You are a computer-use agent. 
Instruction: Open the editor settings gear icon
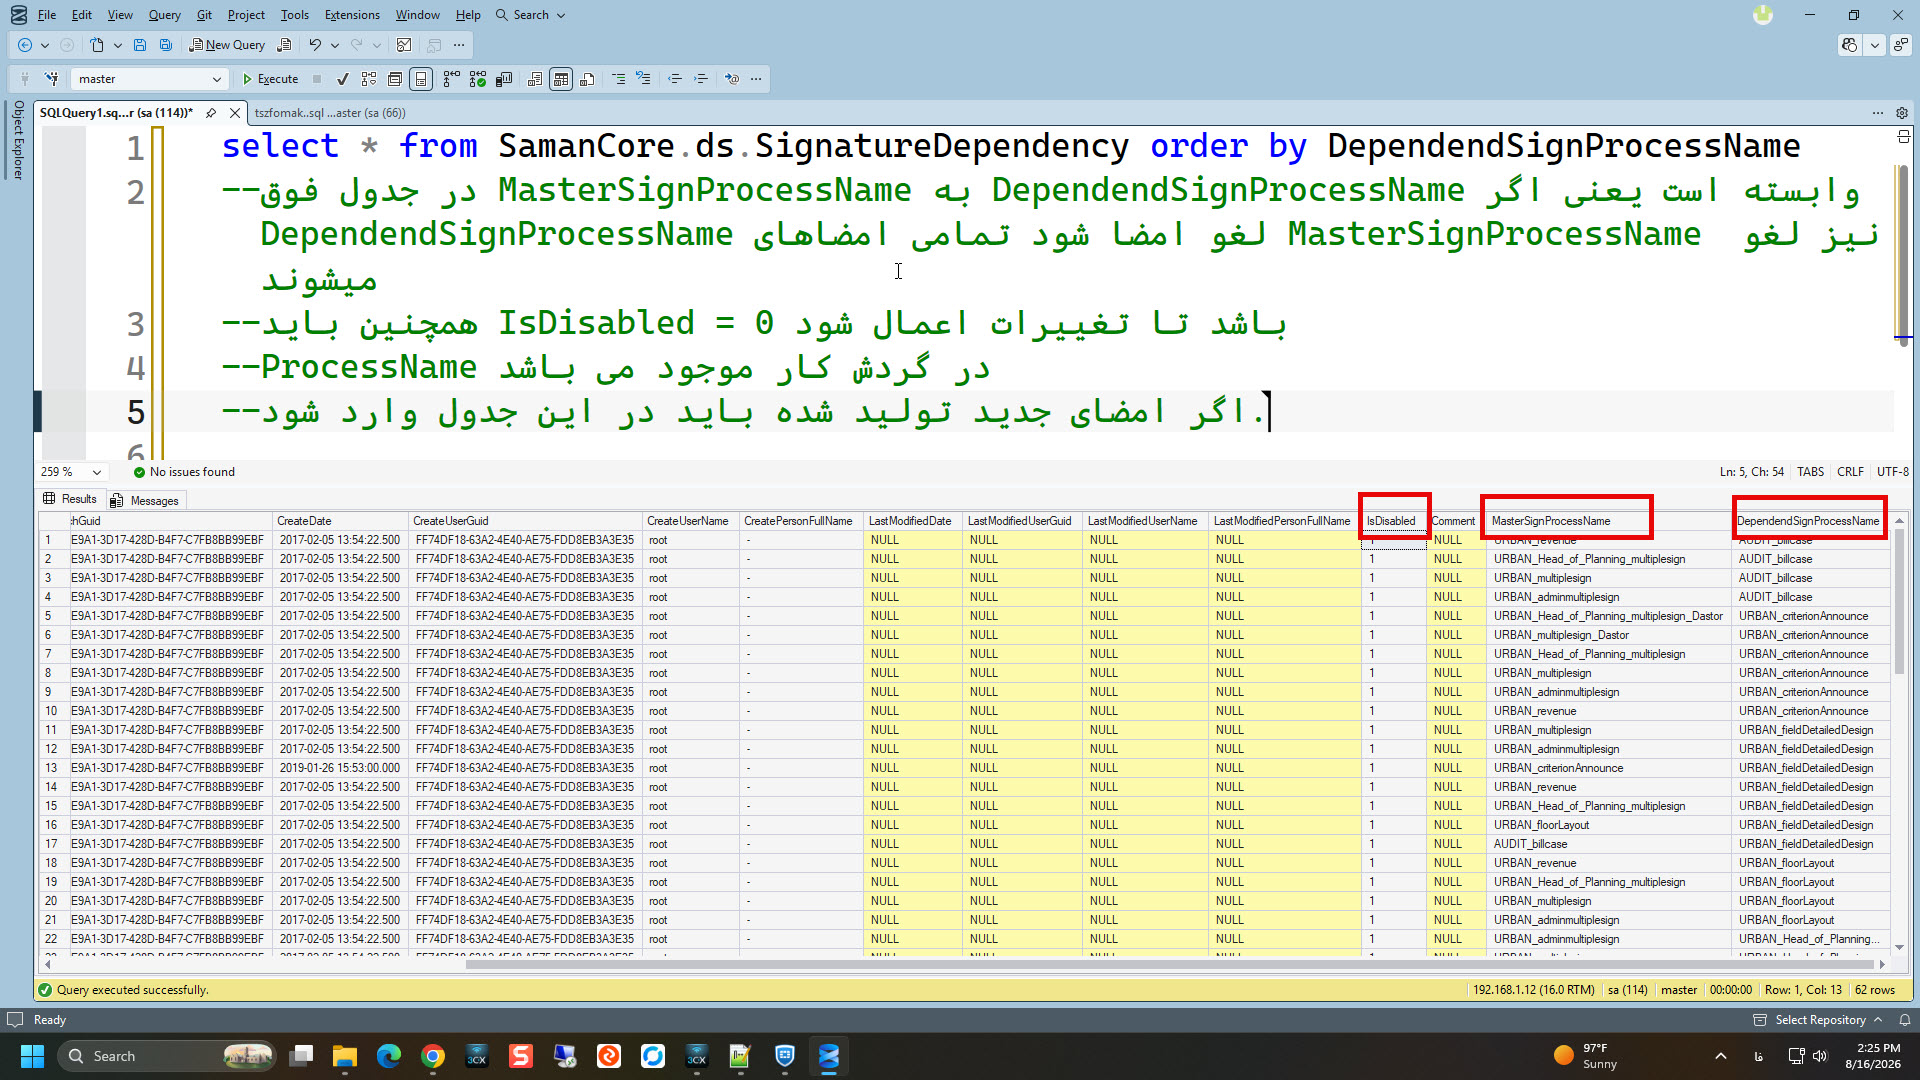tap(1902, 113)
